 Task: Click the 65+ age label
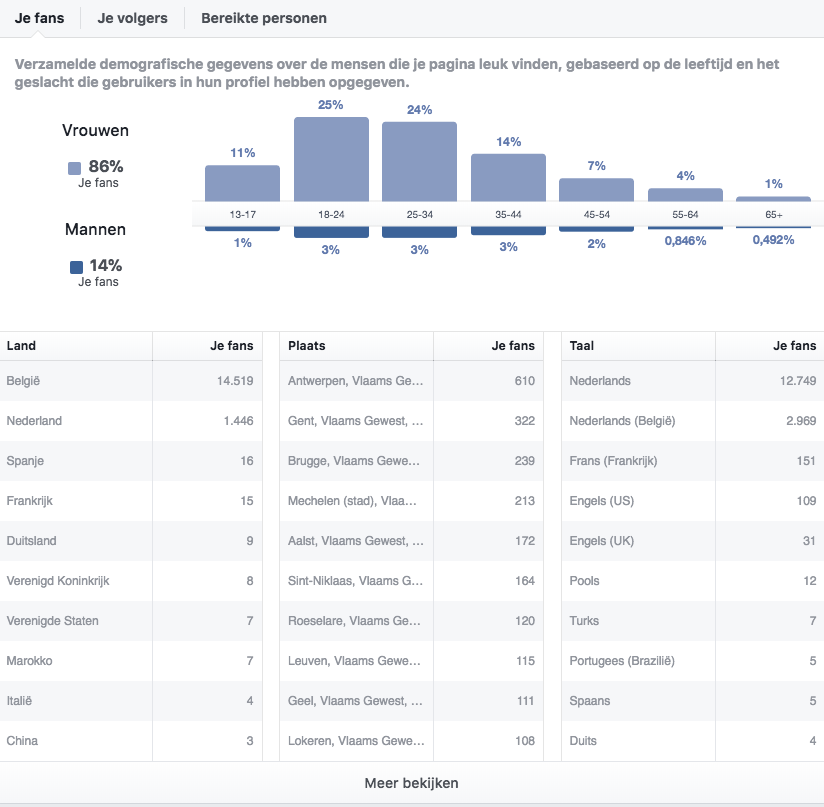tap(774, 214)
